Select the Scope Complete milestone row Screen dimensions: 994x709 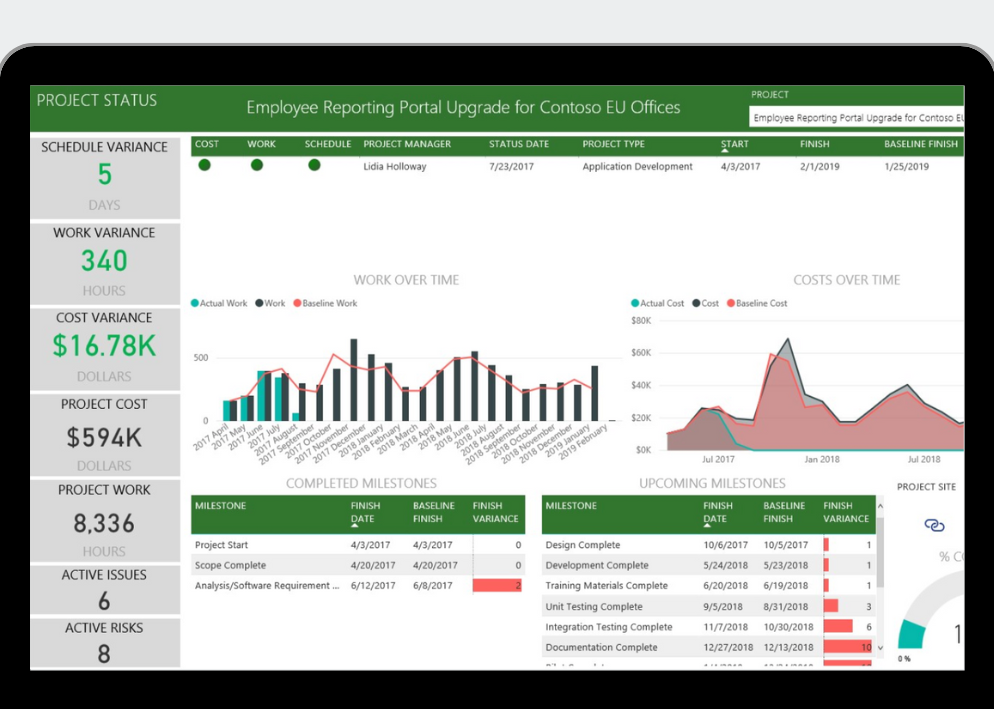point(358,565)
